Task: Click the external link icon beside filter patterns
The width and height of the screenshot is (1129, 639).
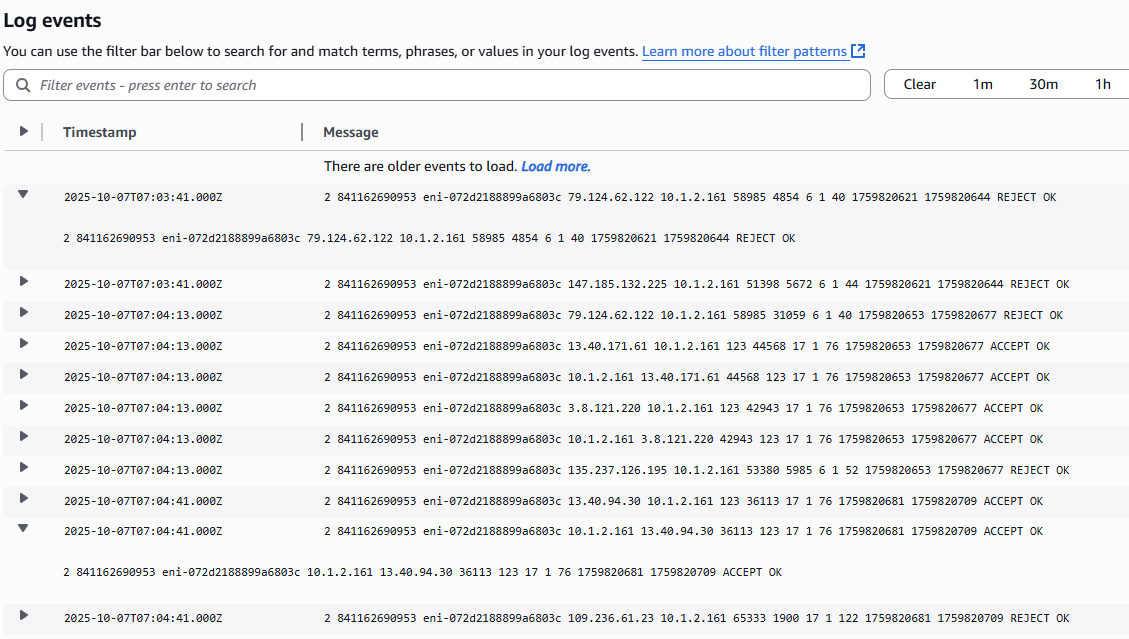Action: (x=858, y=51)
